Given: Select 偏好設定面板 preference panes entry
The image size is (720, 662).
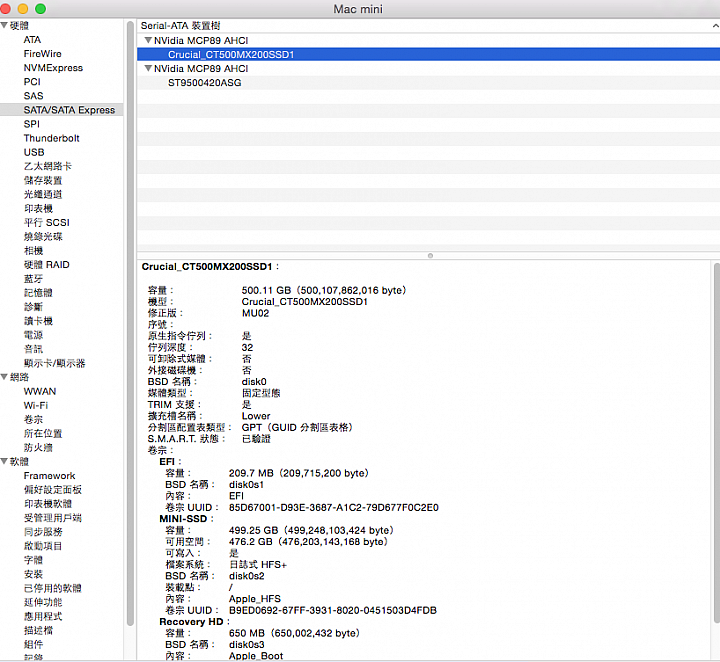Looking at the screenshot, I should click(52, 490).
